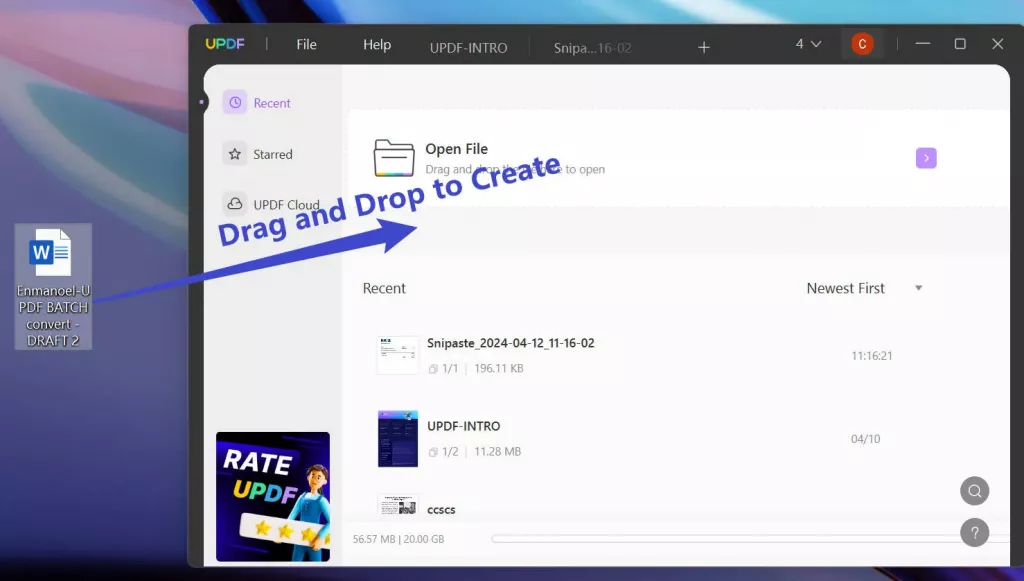Click the Open File folder icon
Viewport: 1024px width, 581px height.
(x=394, y=158)
